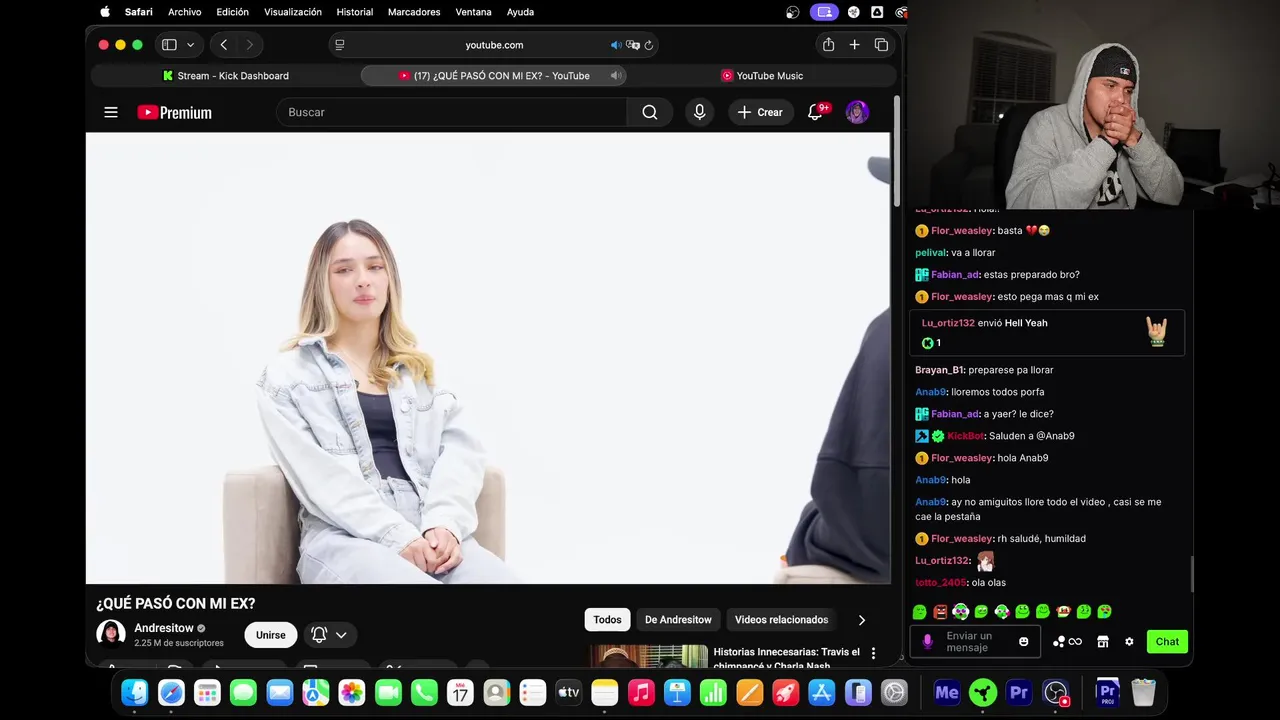Open the chat settings gear icon
The height and width of the screenshot is (720, 1280).
click(1129, 642)
